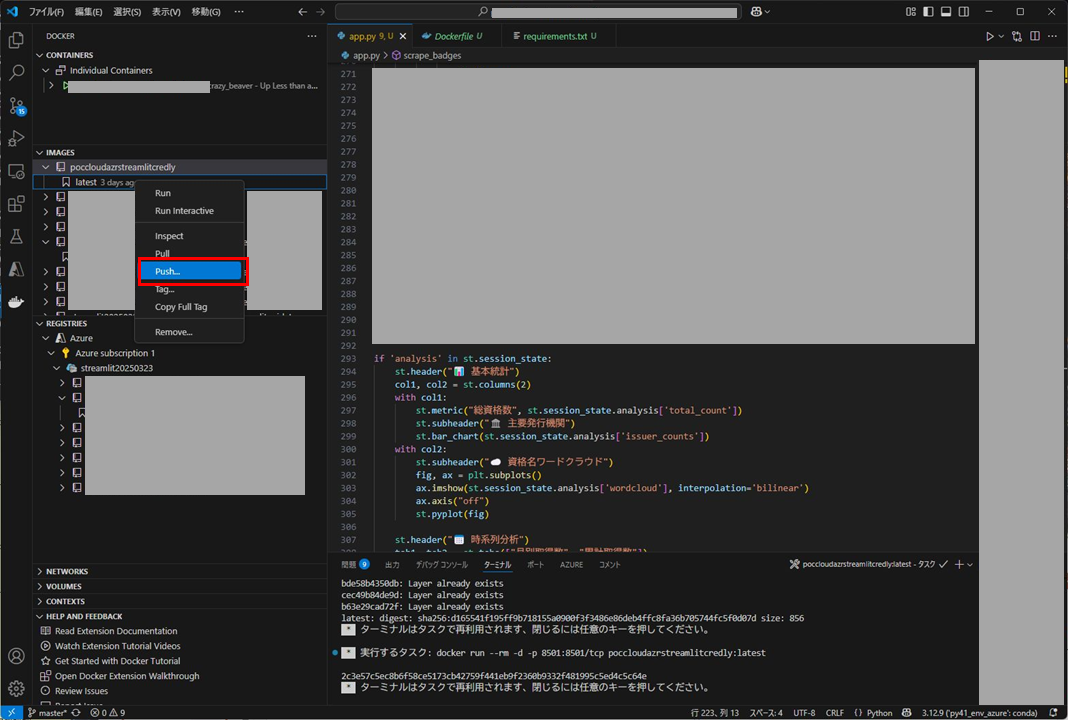The image size is (1068, 720).
Task: Open the terminal launch profile dropdown
Action: [968, 564]
